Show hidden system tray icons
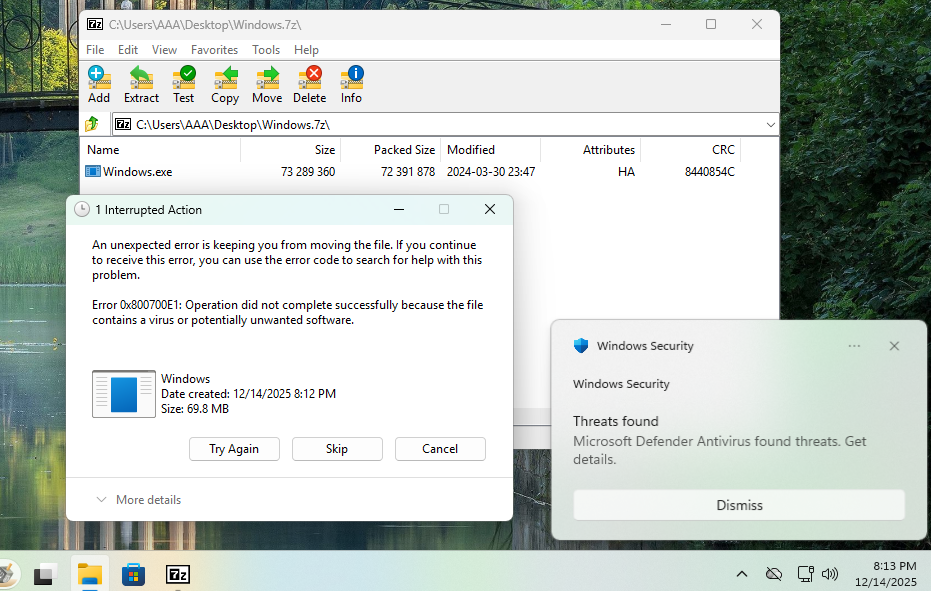 click(x=742, y=574)
